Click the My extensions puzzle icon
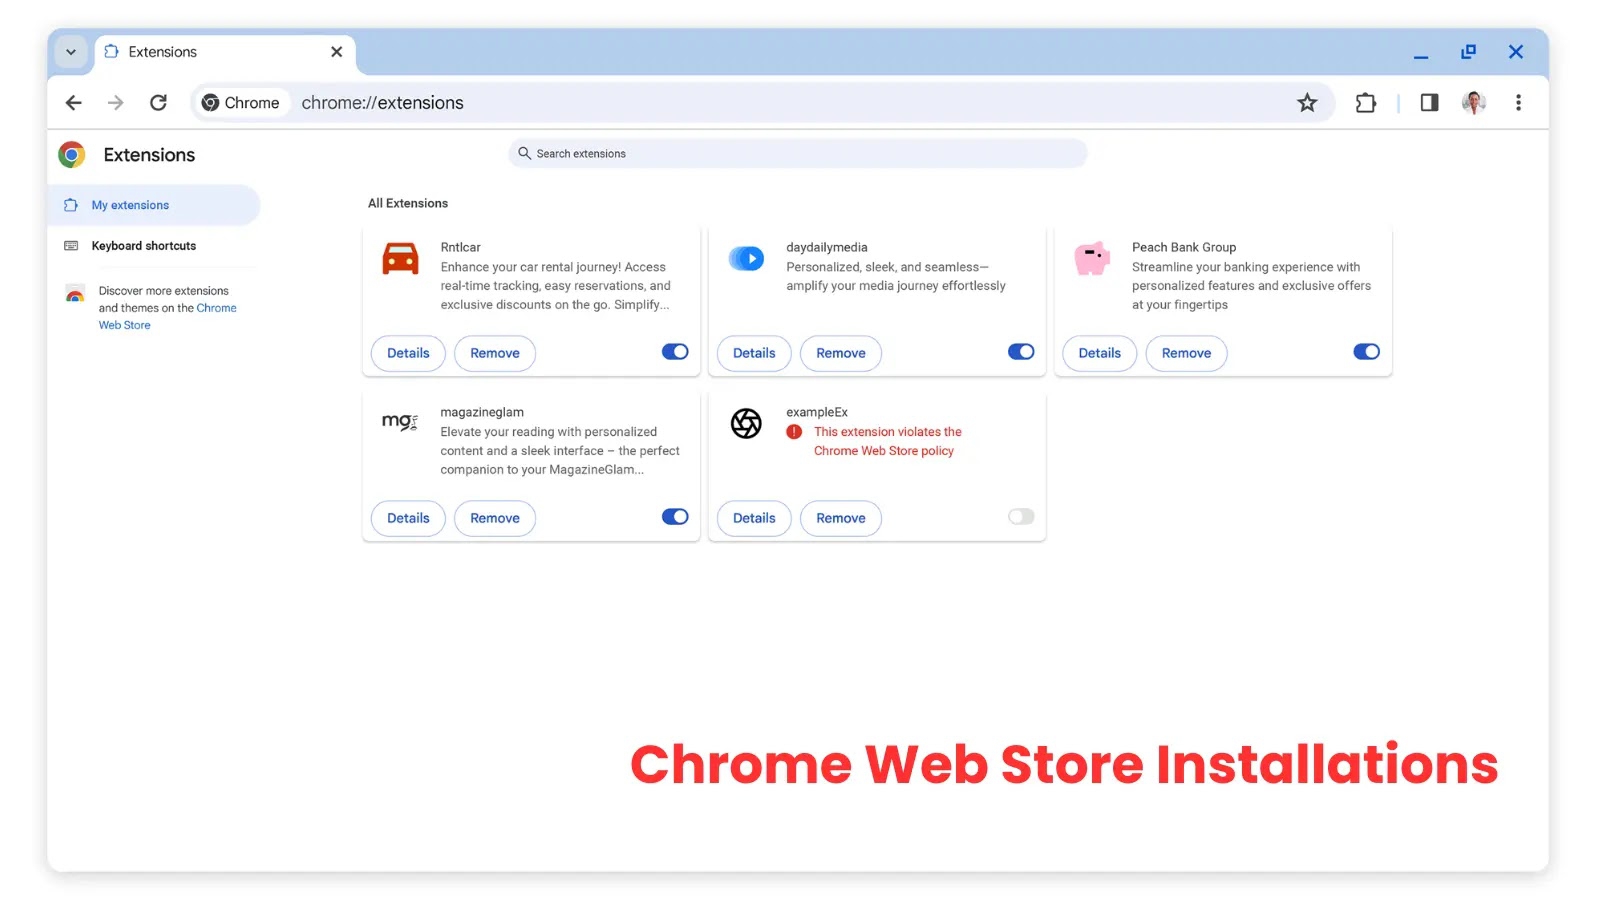Image resolution: width=1600 pixels, height=900 pixels. point(71,205)
